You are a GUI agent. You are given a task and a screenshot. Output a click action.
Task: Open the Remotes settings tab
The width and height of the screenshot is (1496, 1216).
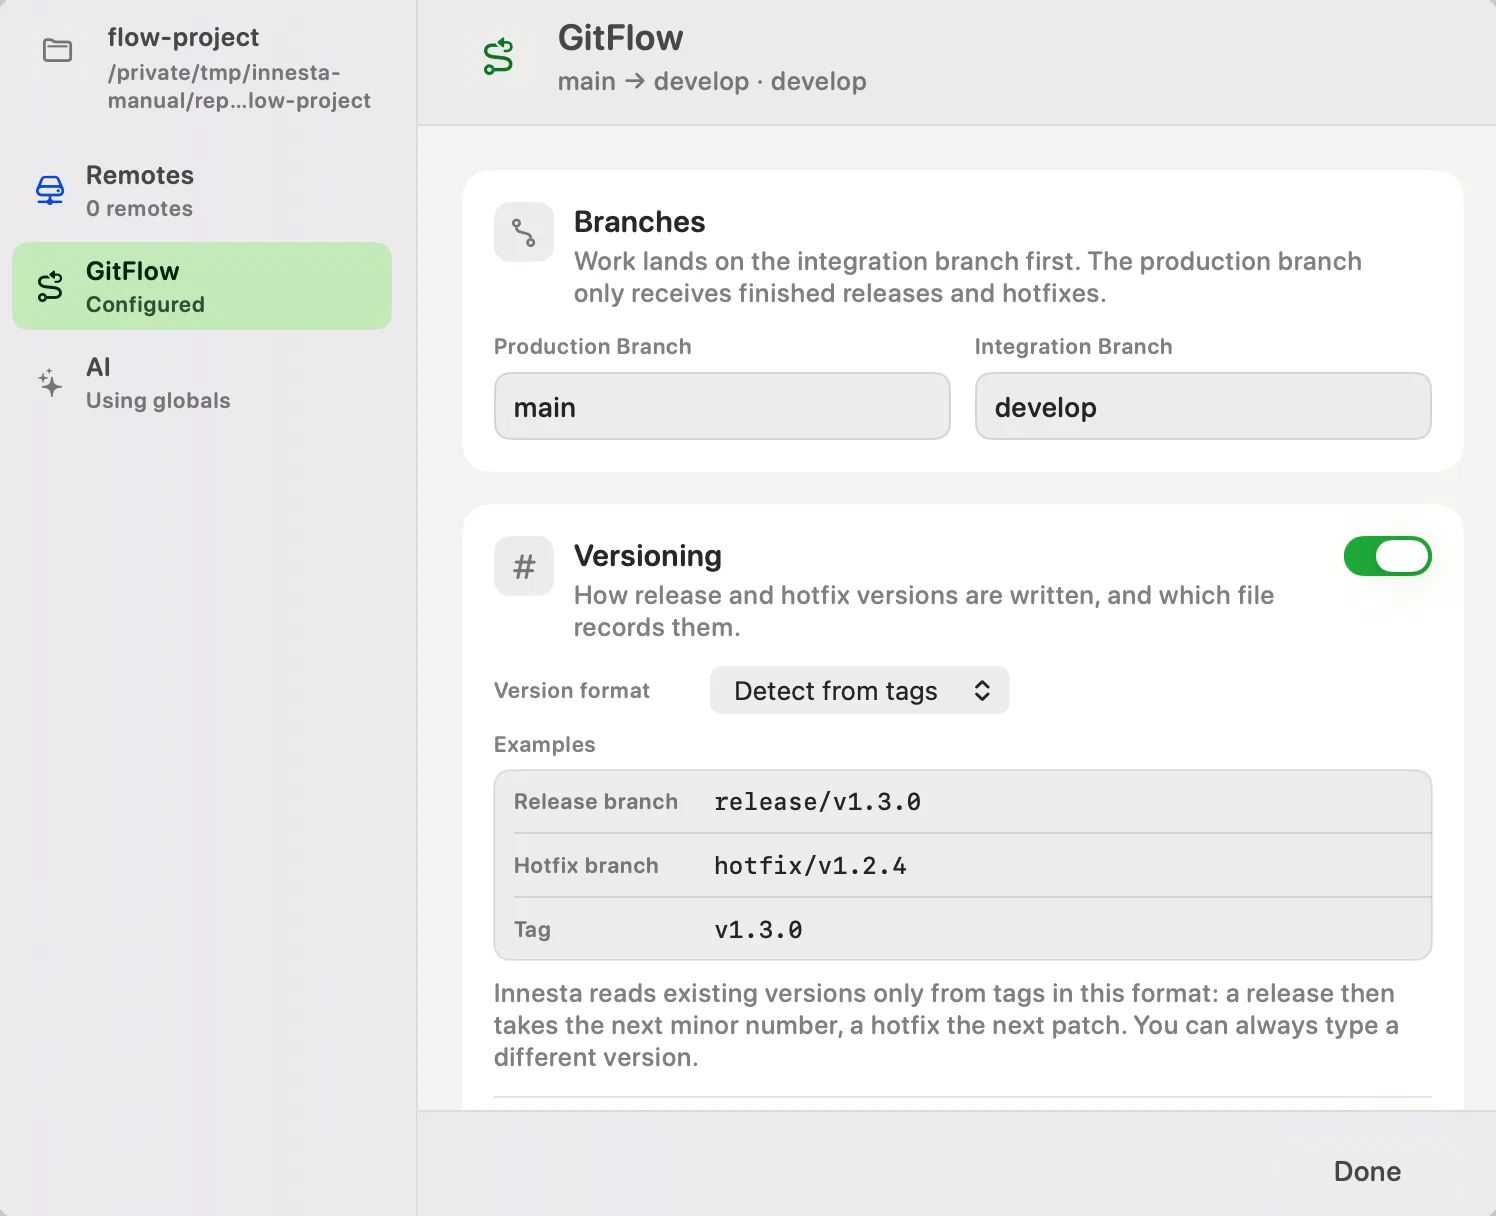point(202,190)
